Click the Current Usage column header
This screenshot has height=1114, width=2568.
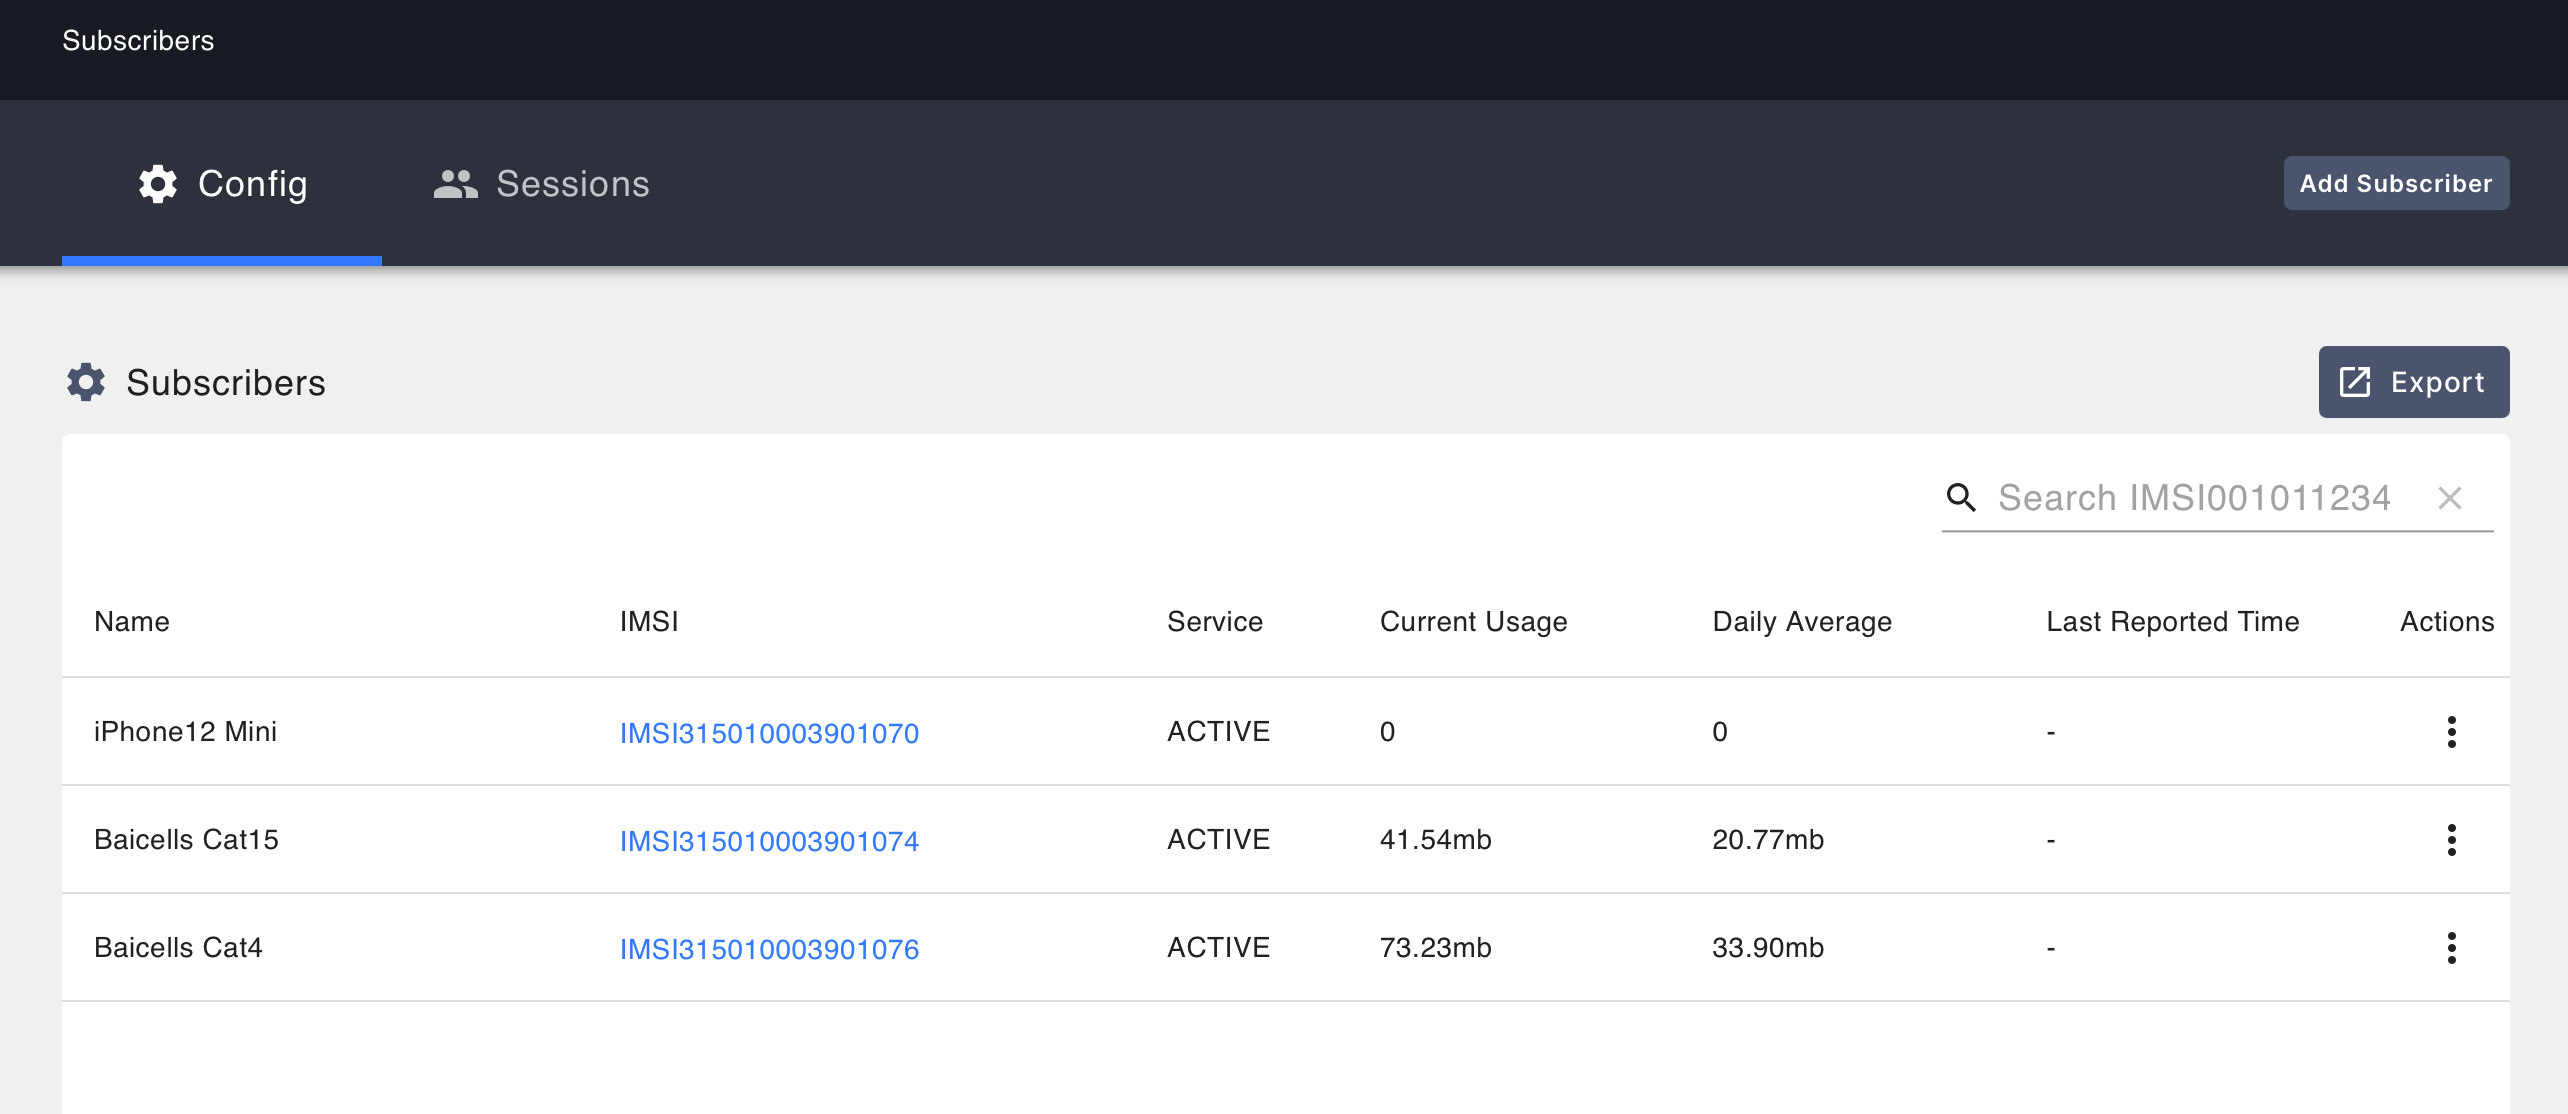point(1473,621)
